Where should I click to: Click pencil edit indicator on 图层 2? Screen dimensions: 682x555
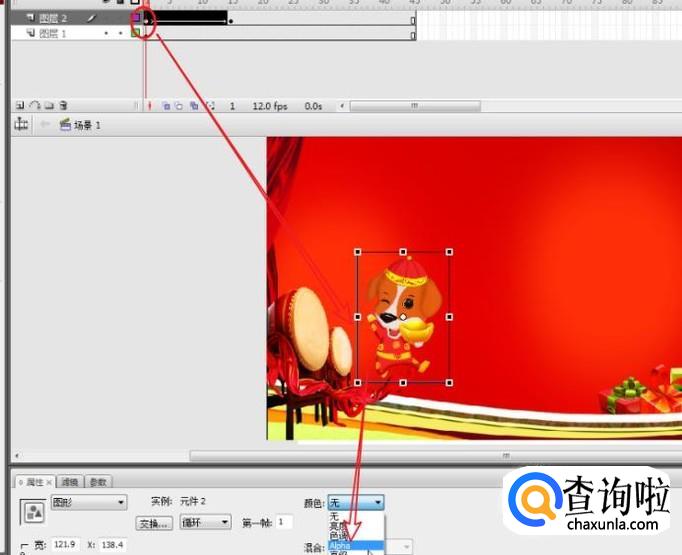point(91,18)
